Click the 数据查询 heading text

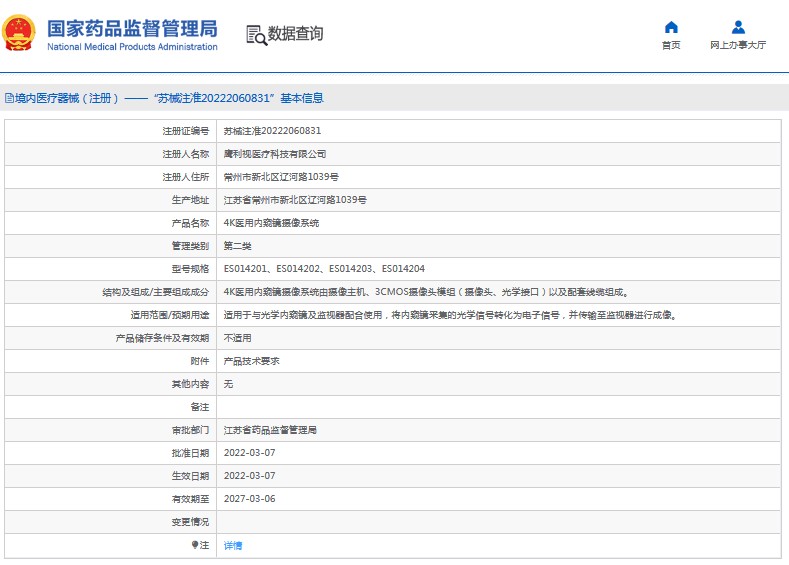point(296,34)
